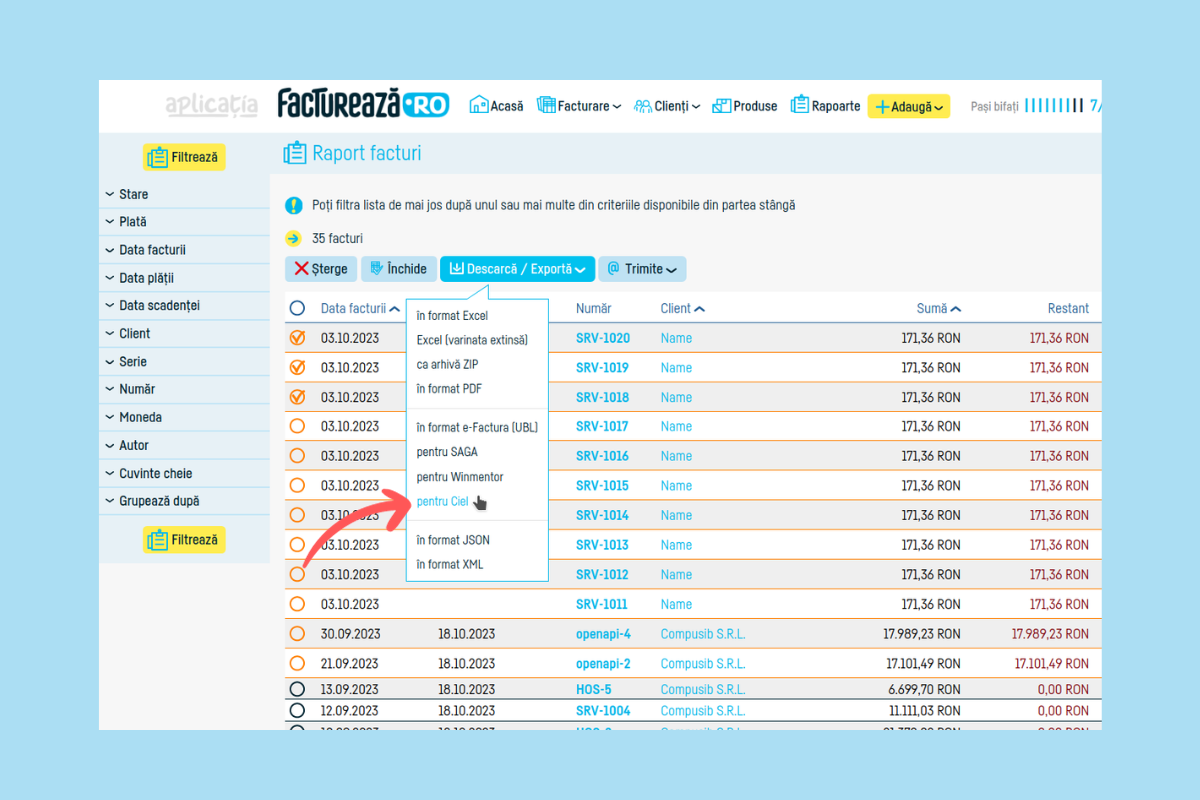1200x800 pixels.
Task: Click the Închide invoice icon
Action: [x=376, y=269]
